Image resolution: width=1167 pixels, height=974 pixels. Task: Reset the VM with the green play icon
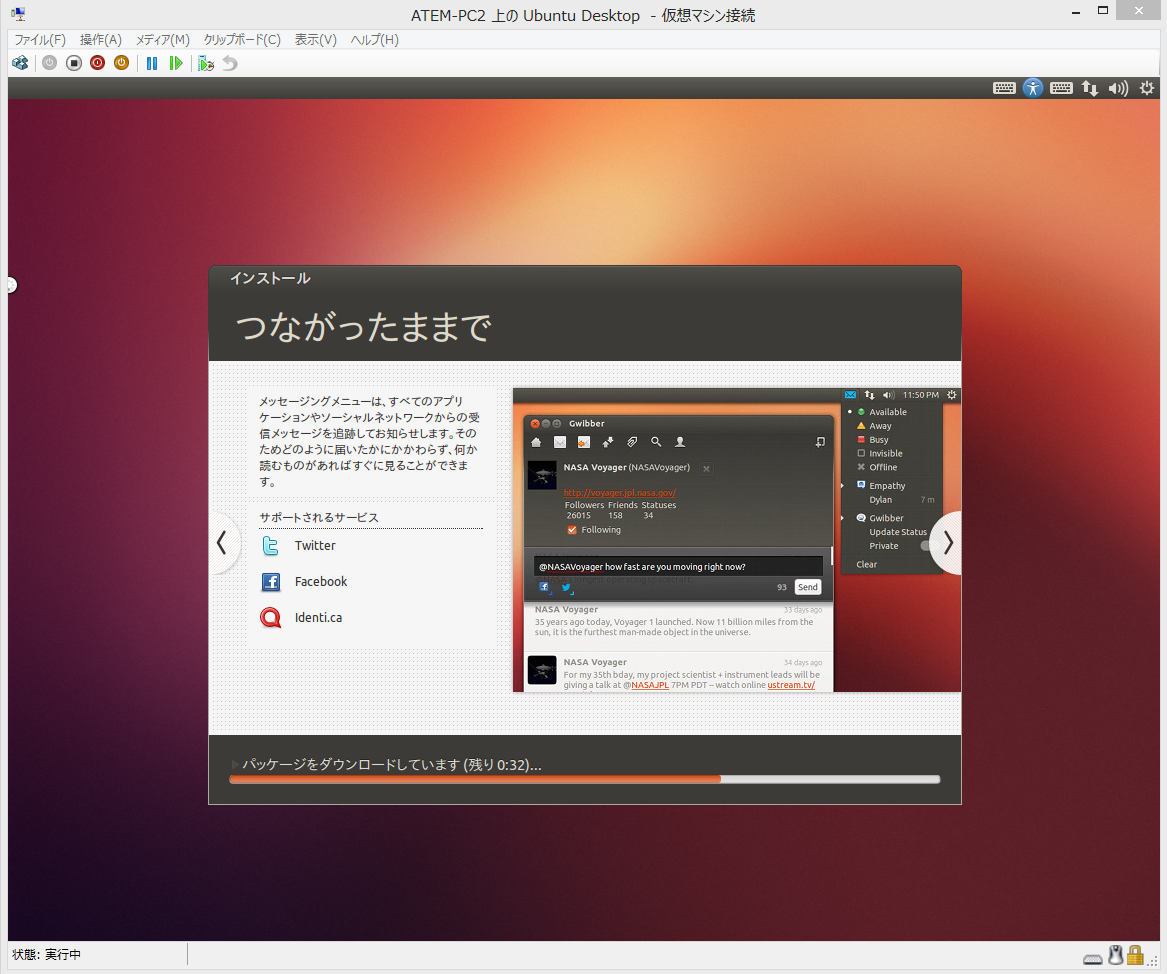176,63
